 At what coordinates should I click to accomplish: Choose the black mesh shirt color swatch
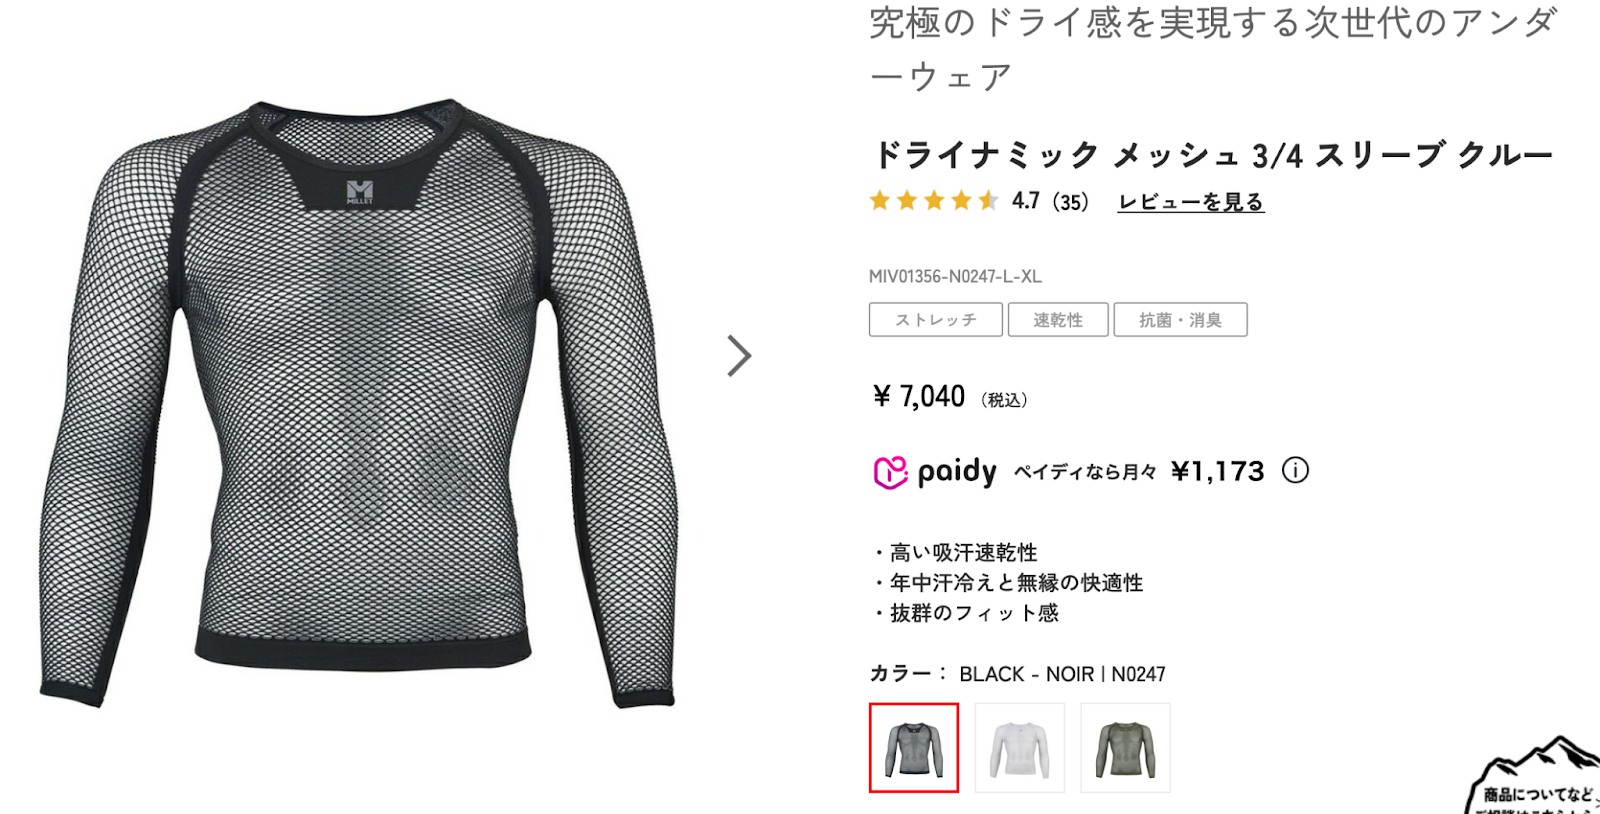point(914,748)
